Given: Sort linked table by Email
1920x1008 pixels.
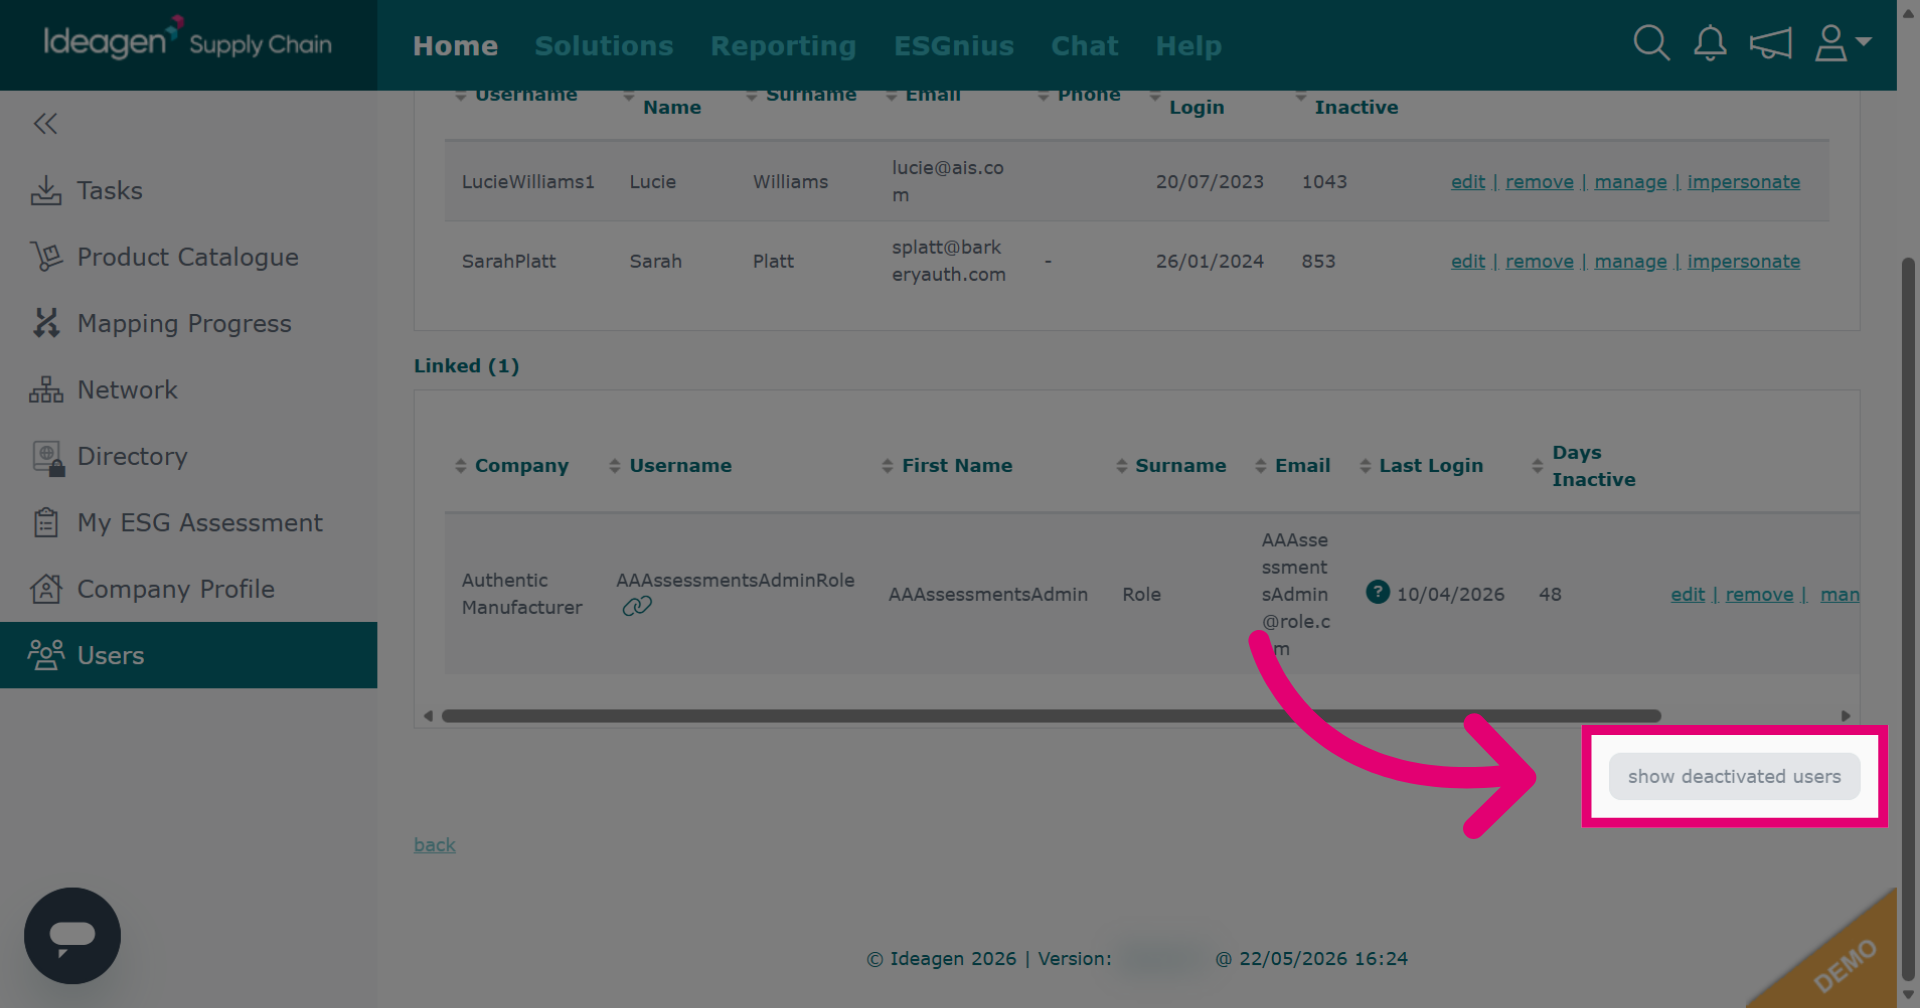Looking at the screenshot, I should (x=1293, y=466).
